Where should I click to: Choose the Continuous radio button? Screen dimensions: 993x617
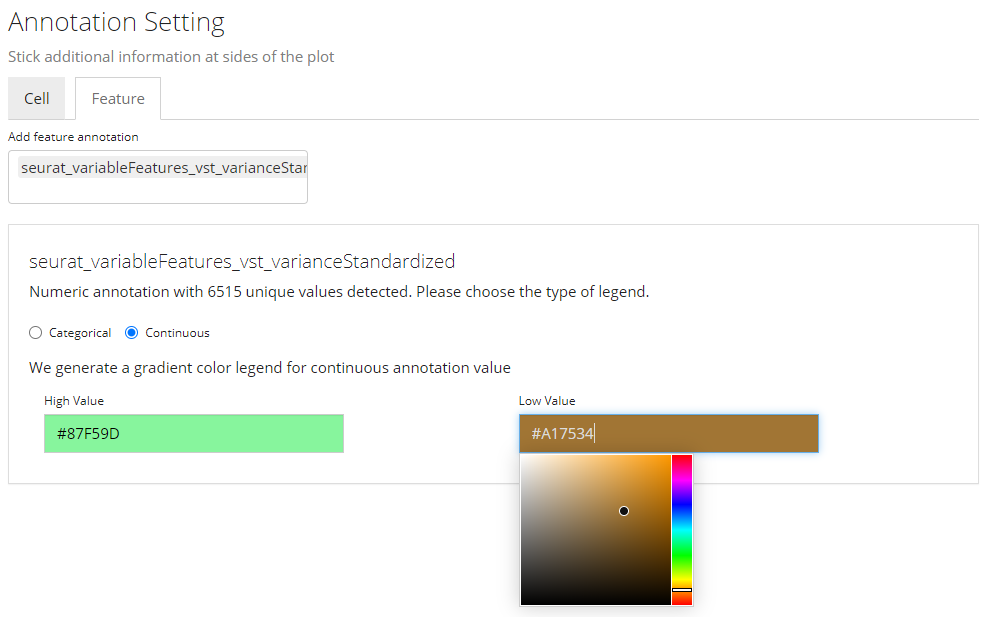tap(132, 333)
